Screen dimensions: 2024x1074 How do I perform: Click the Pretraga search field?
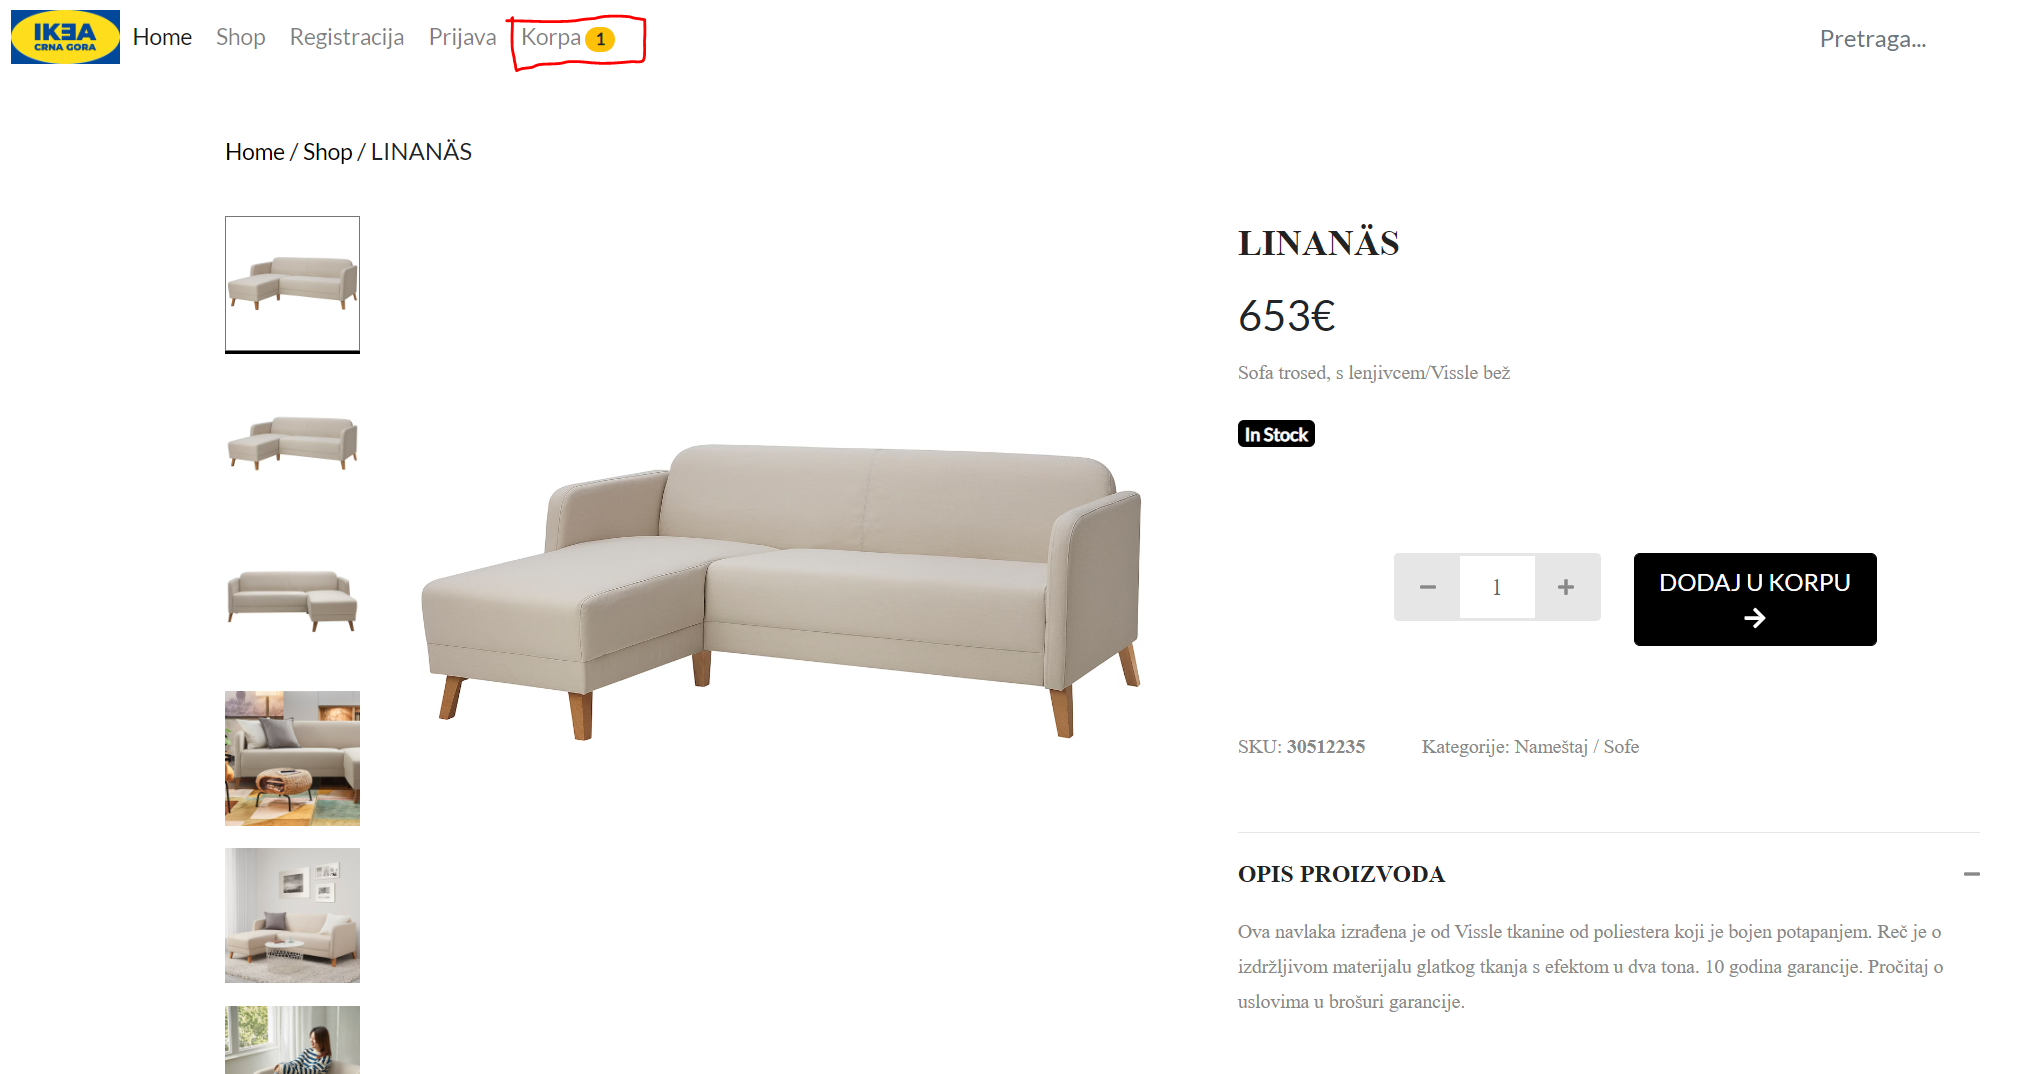(x=1872, y=39)
